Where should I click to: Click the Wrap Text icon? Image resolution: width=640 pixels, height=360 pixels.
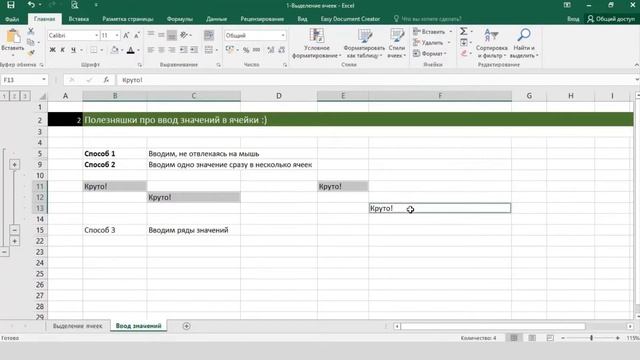coord(209,36)
